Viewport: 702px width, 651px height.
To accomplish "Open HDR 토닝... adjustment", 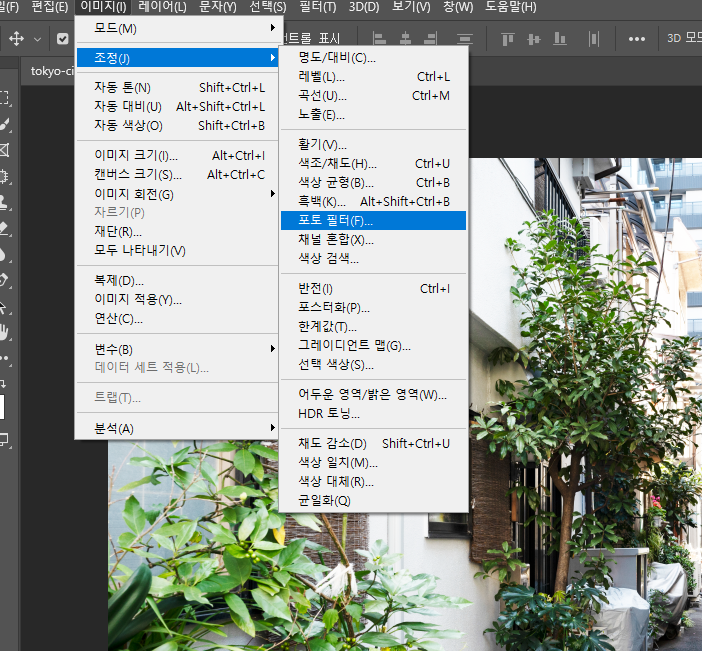I will pos(373,413).
